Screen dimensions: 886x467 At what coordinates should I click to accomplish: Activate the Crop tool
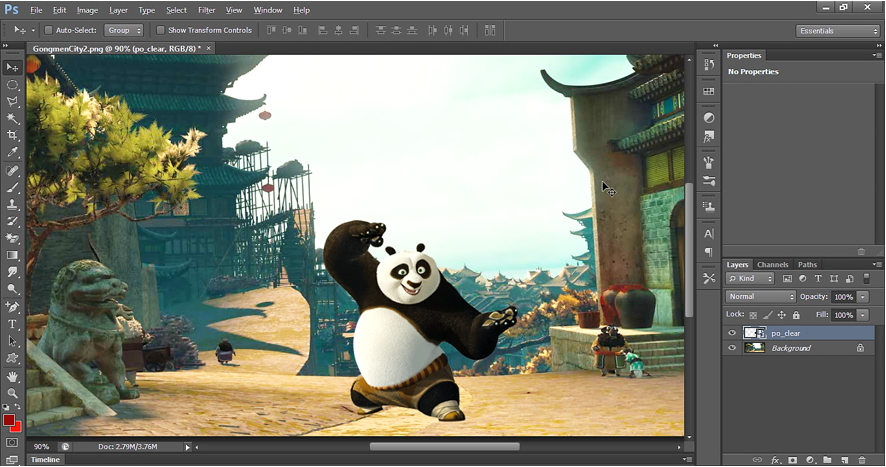tap(12, 135)
